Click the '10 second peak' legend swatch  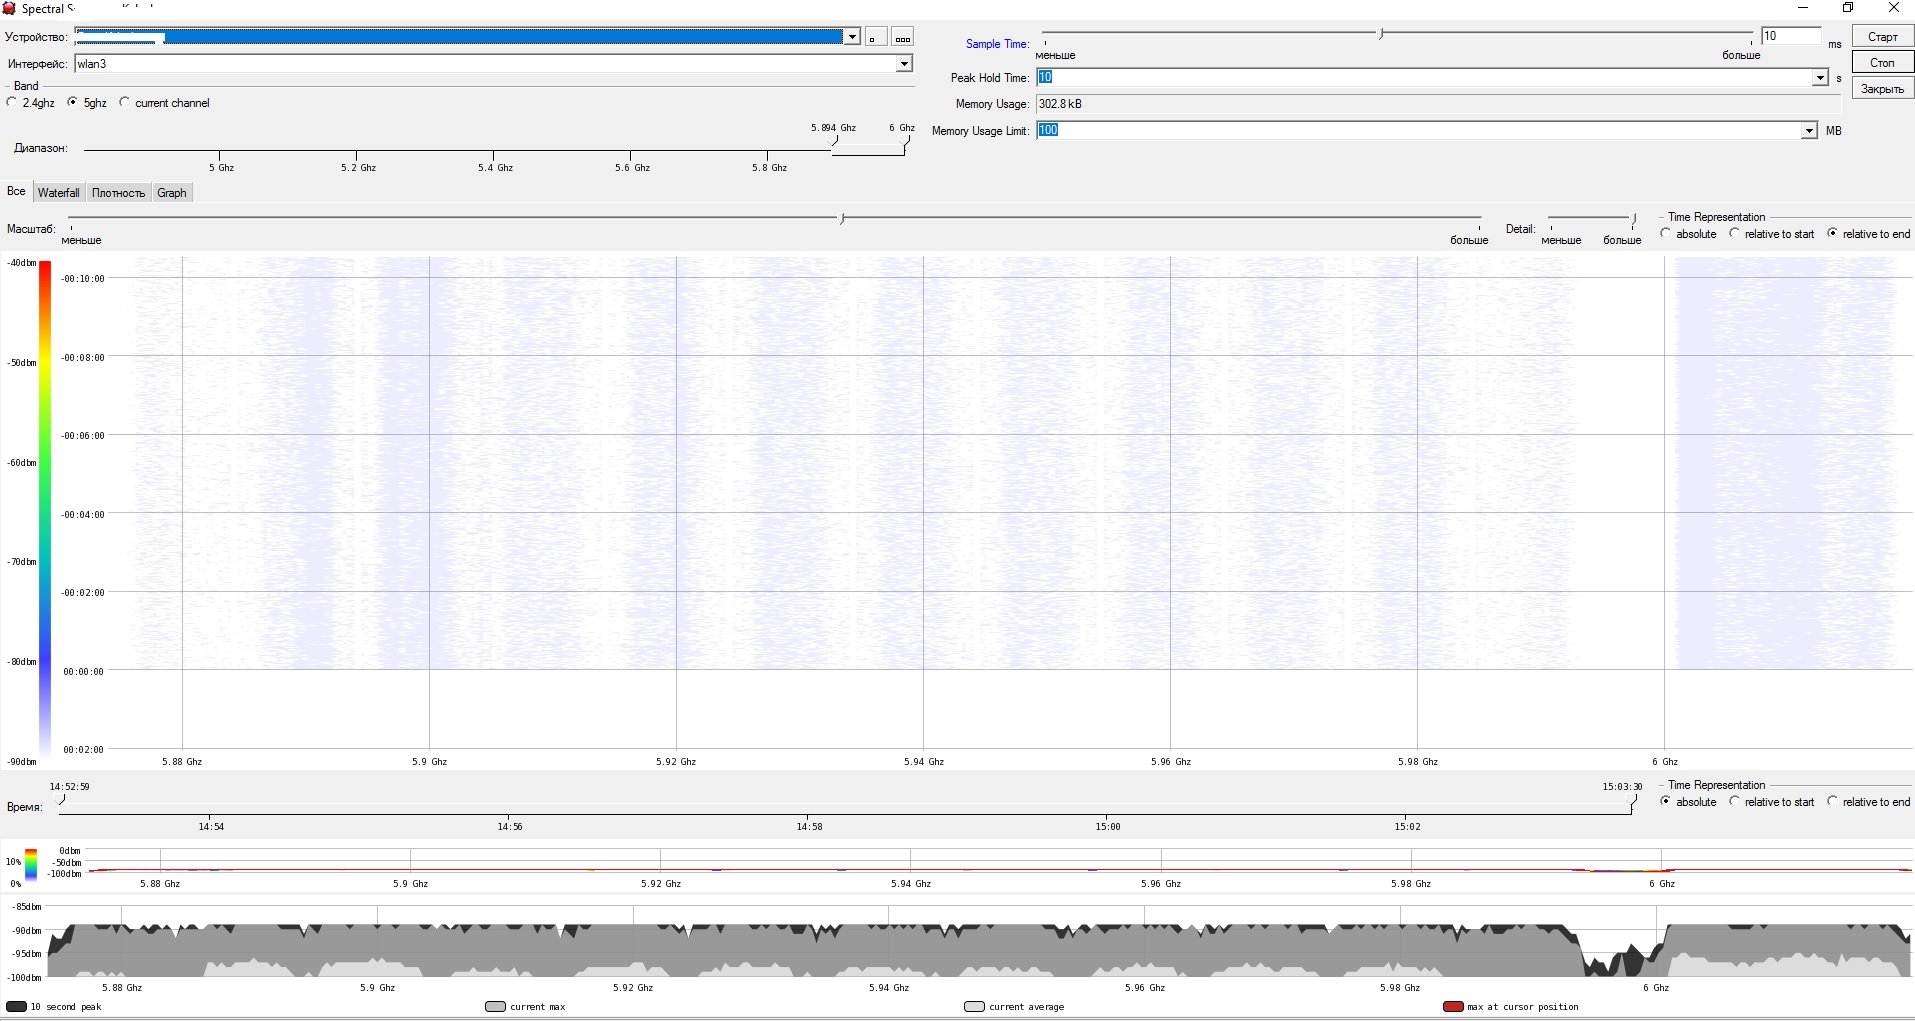click(x=16, y=1007)
